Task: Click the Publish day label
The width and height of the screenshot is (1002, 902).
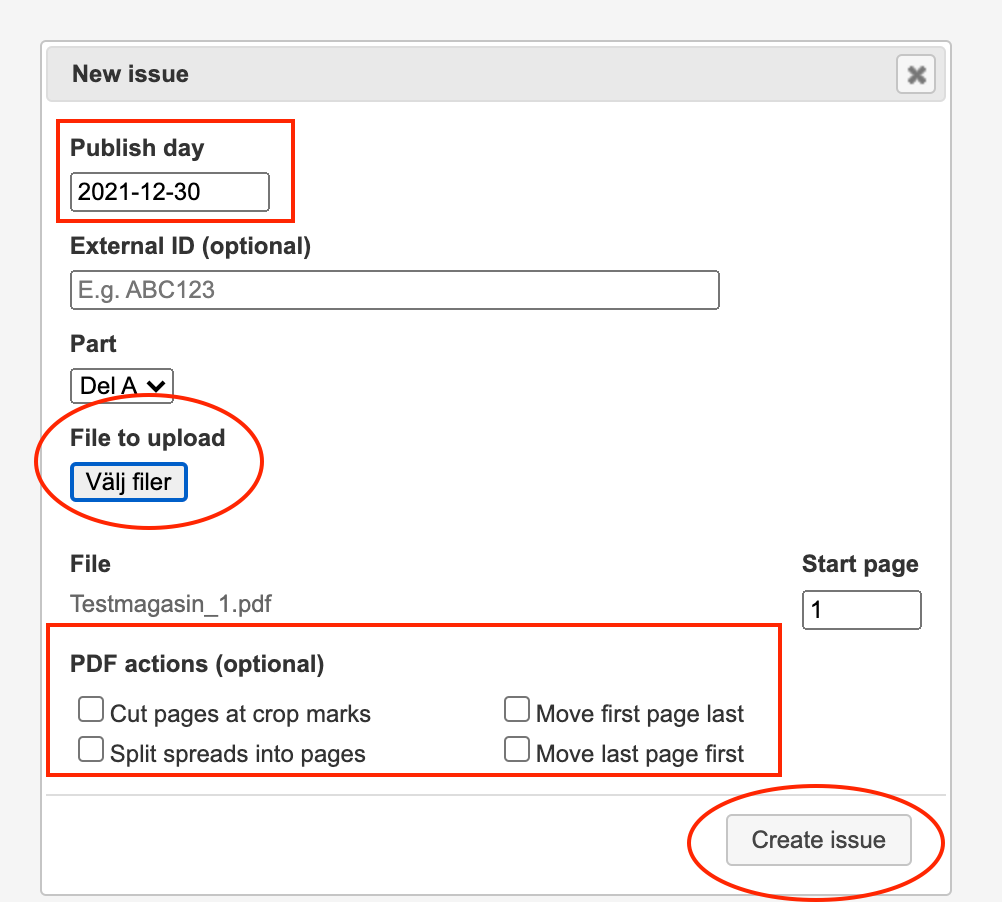Action: tap(137, 148)
